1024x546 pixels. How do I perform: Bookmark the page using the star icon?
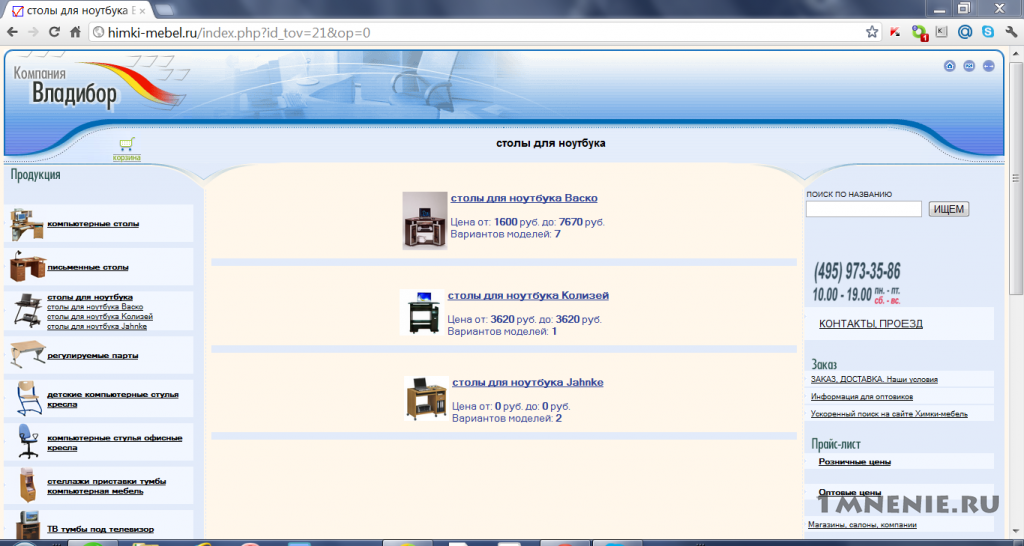(x=872, y=32)
